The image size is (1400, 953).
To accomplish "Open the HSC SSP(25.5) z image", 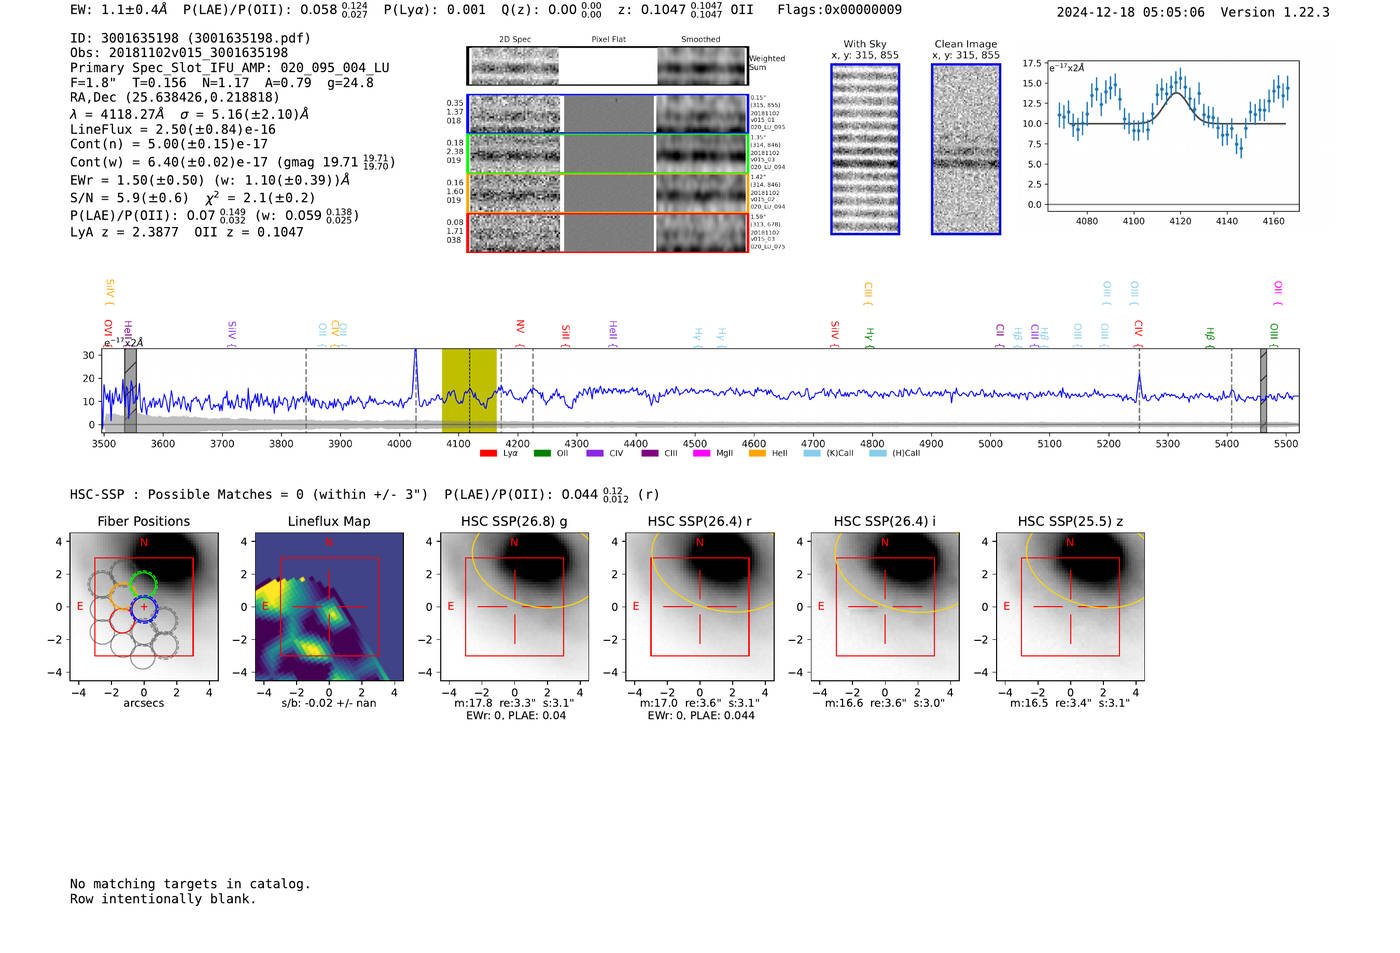I will [1070, 607].
